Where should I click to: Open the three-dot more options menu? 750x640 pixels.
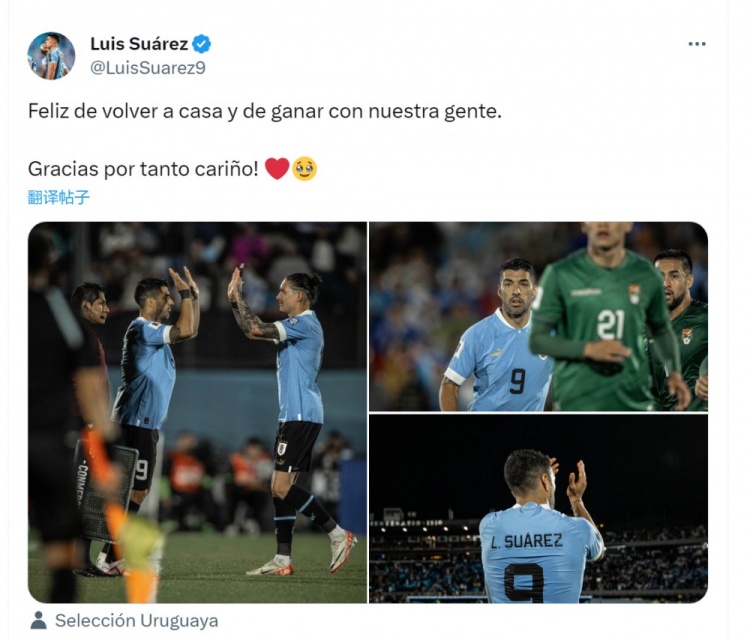[x=696, y=44]
